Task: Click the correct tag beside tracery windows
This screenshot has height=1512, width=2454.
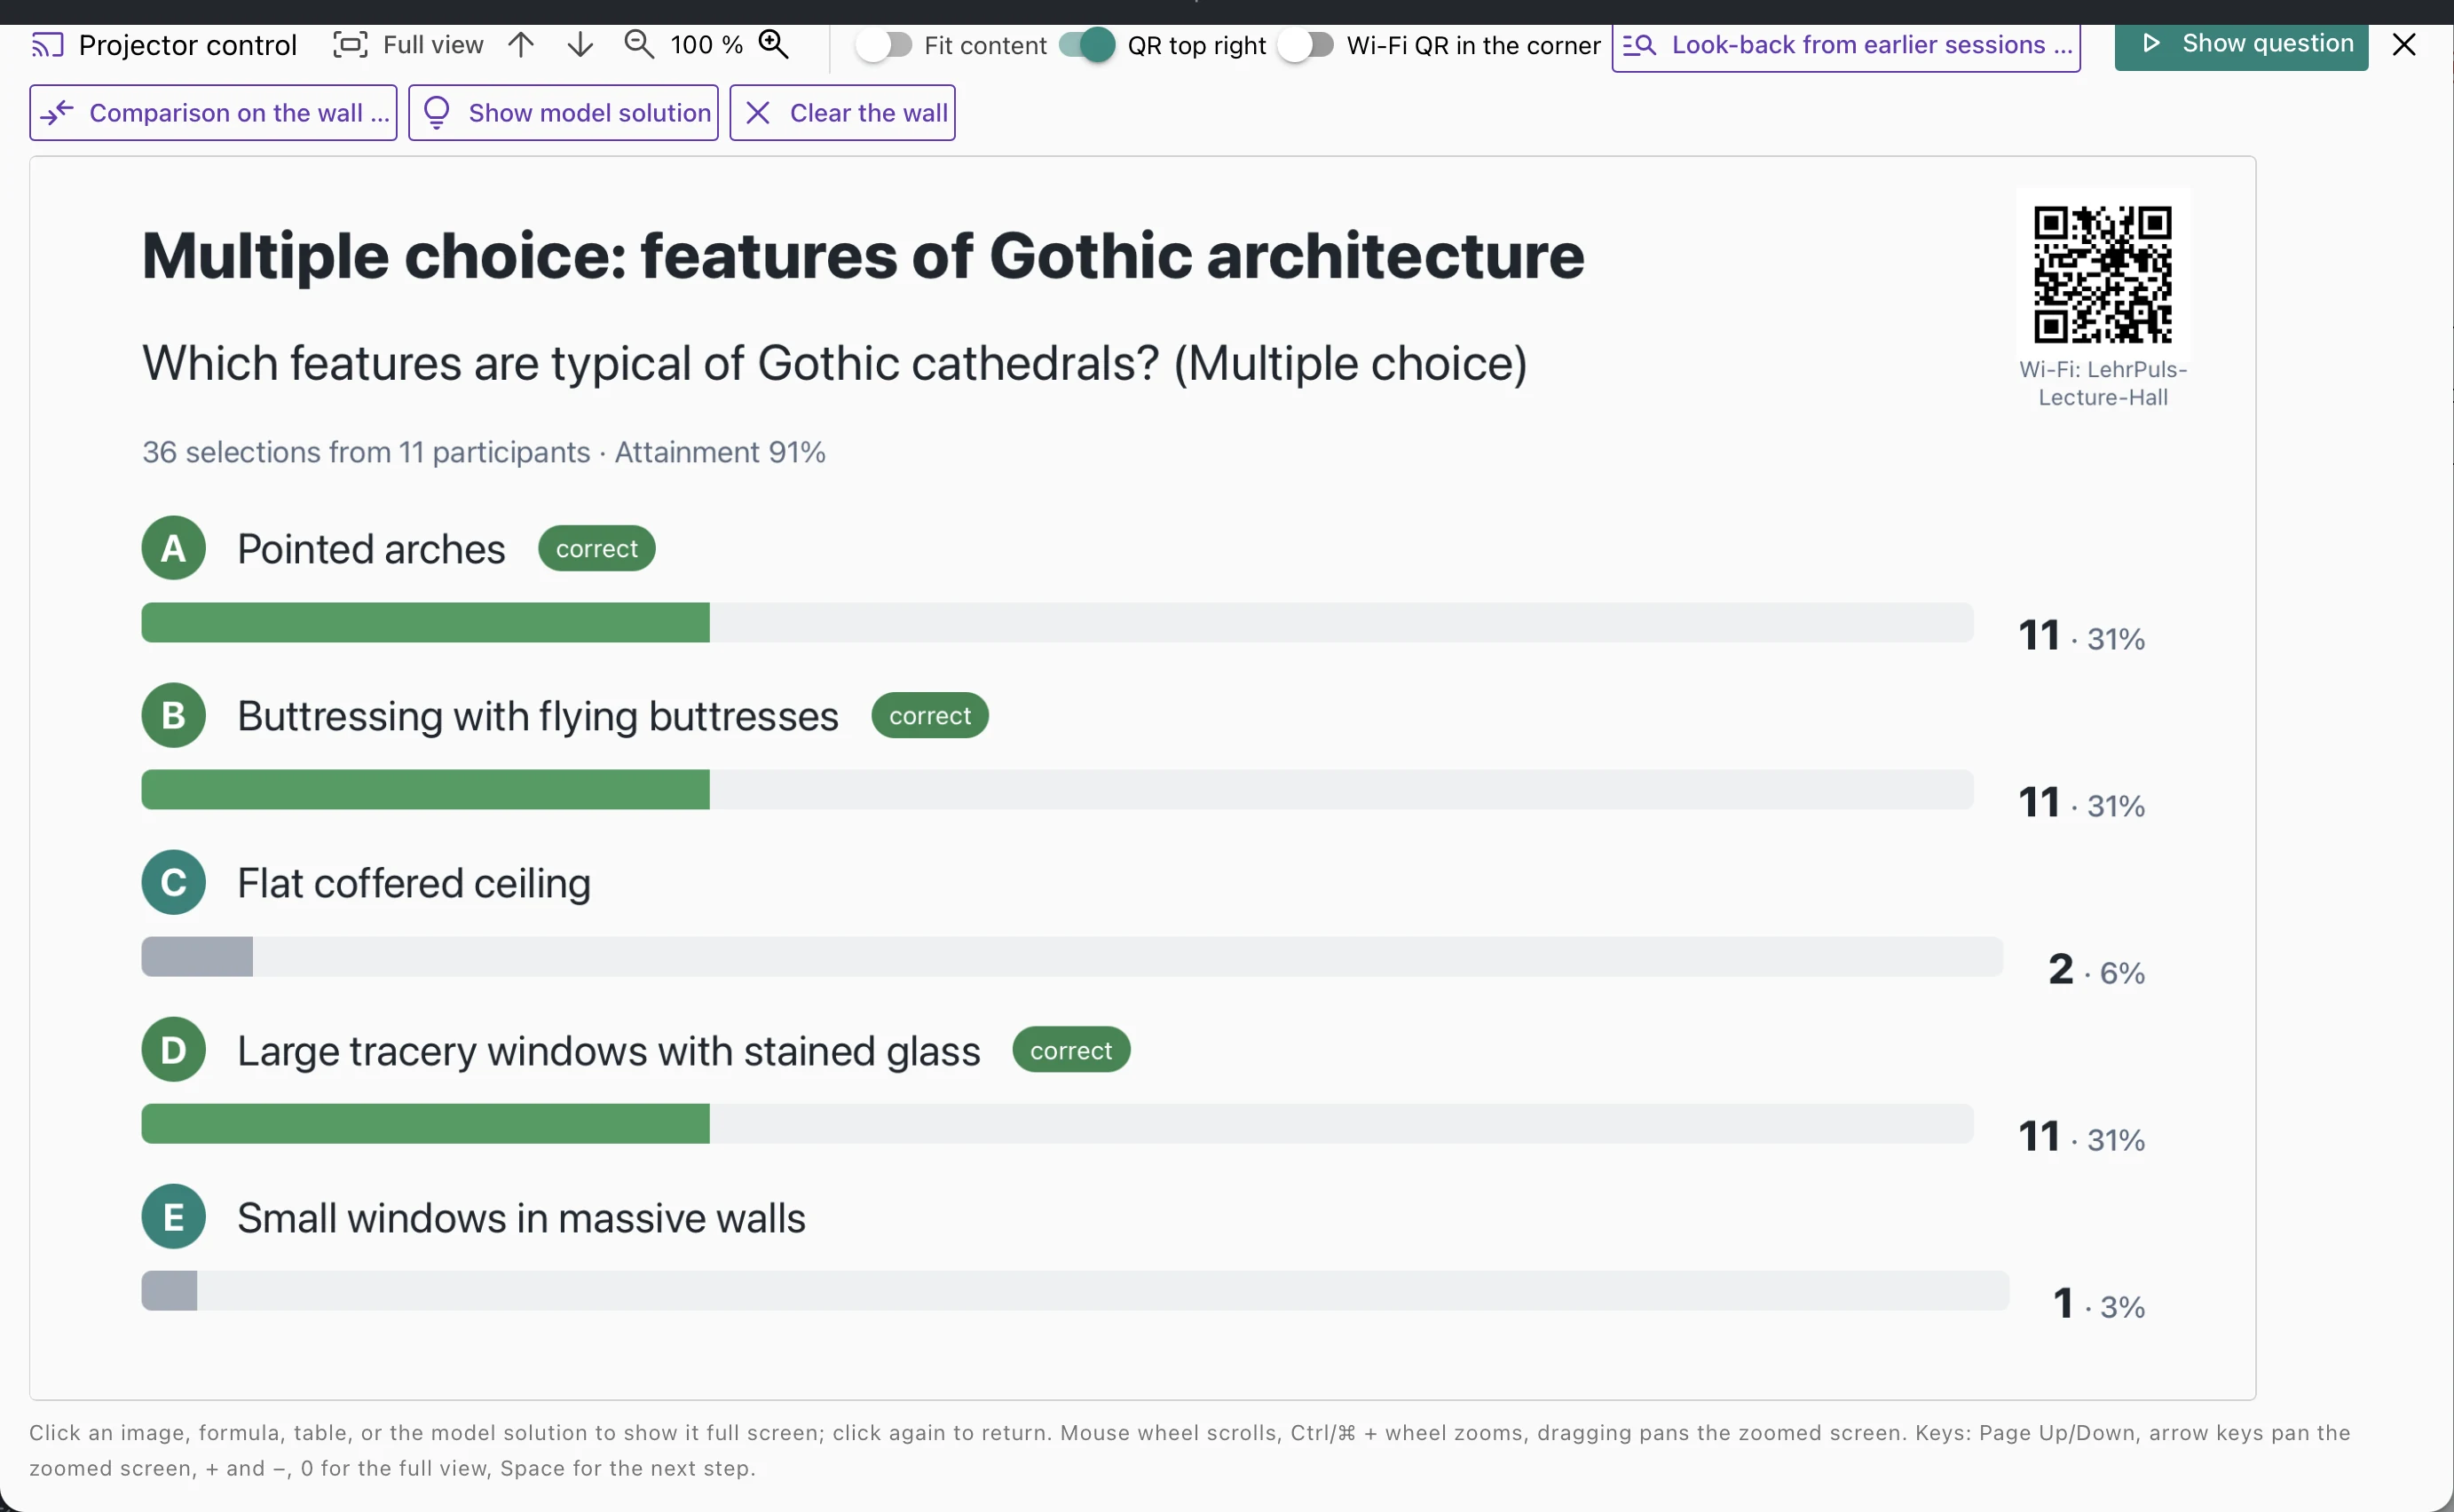Action: (1071, 1050)
